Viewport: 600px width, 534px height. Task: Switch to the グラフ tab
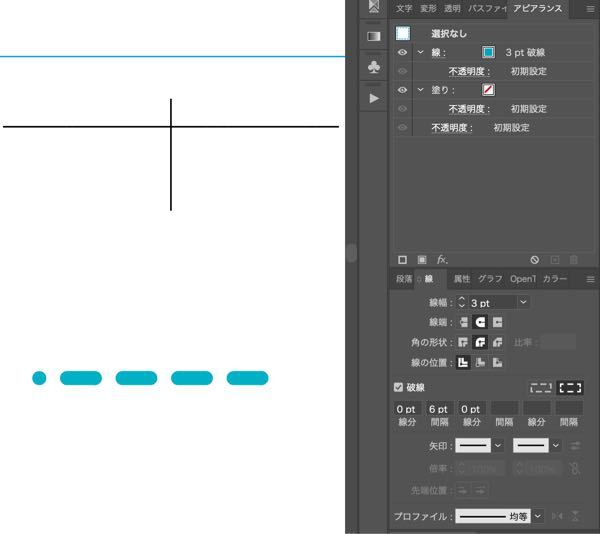pos(490,279)
